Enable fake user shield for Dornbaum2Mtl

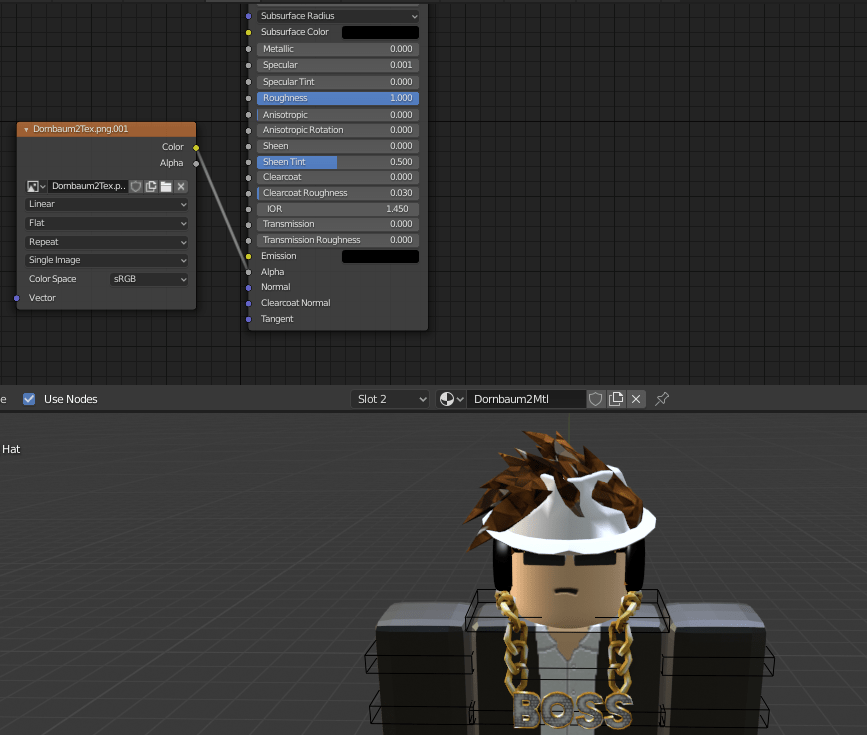click(x=596, y=398)
